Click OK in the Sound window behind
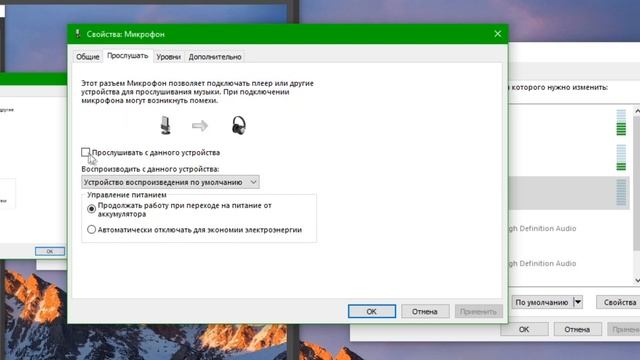 [524, 329]
